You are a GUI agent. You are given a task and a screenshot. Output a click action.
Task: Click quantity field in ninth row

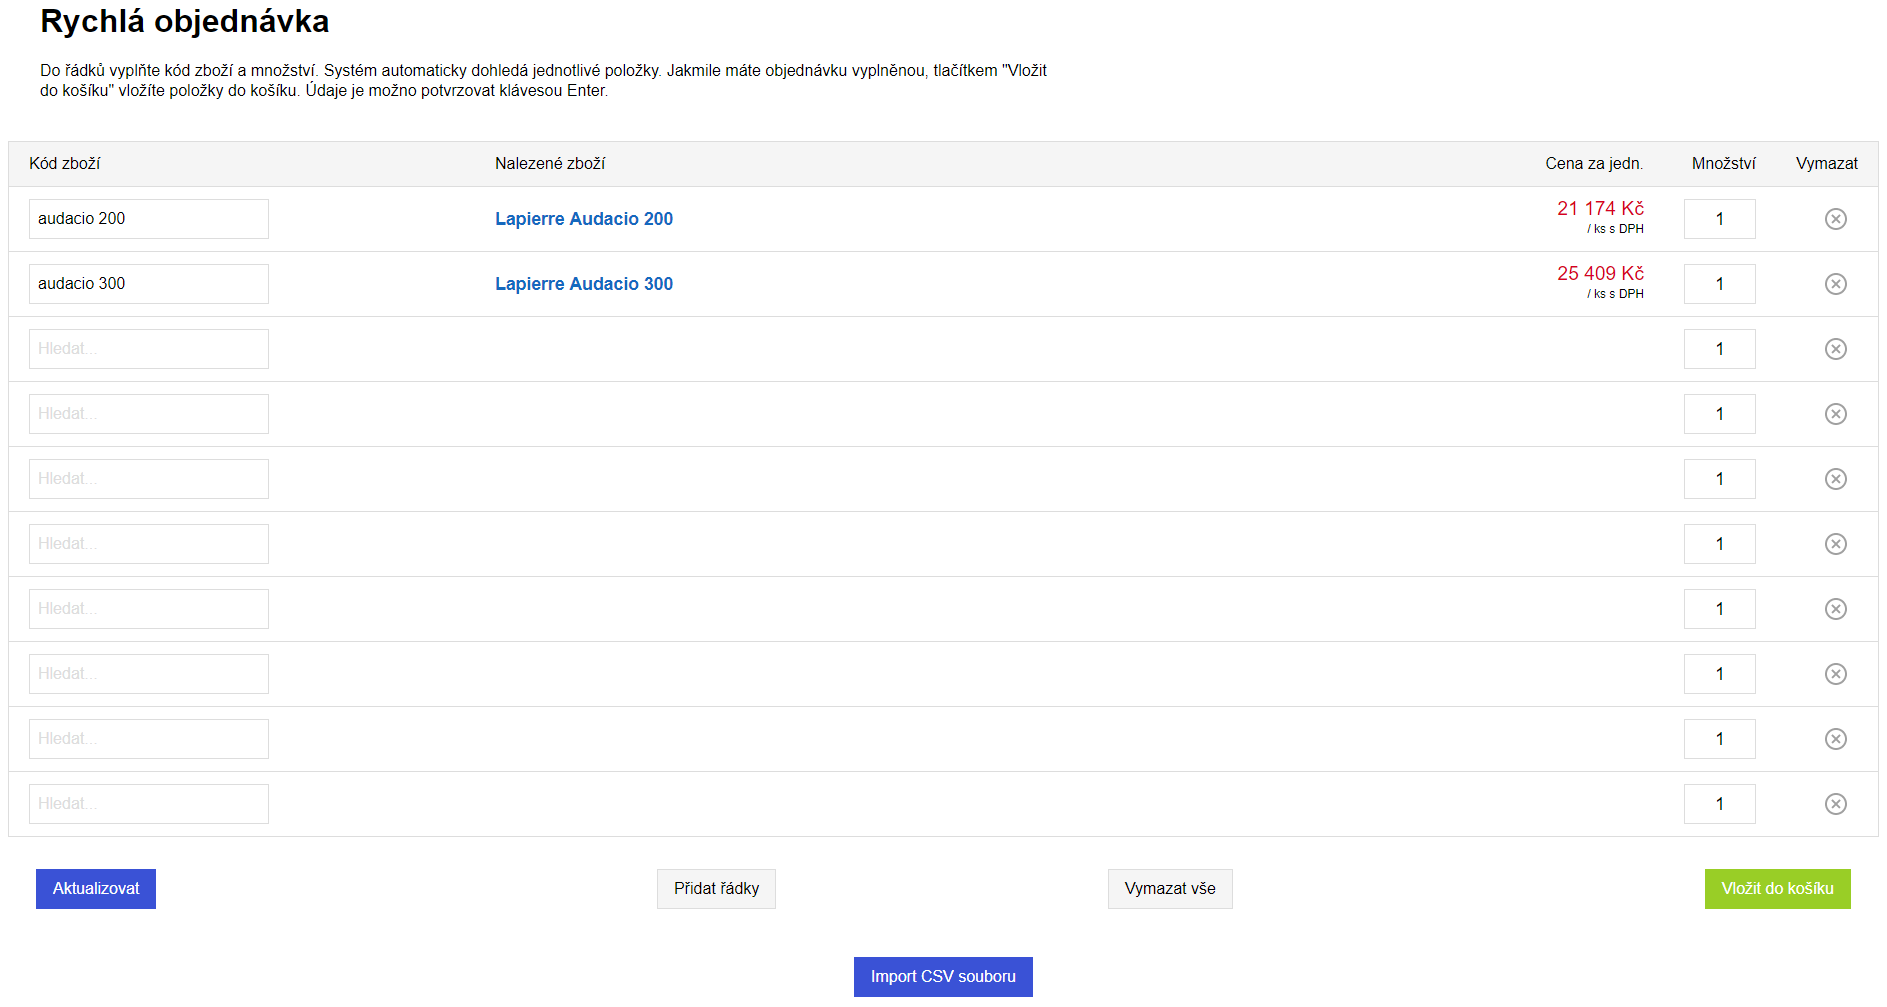tap(1720, 739)
